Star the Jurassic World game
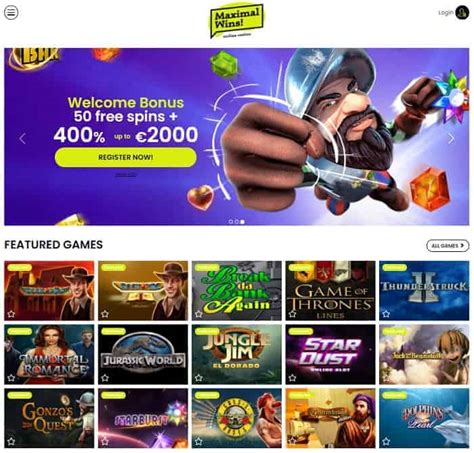 105,378
